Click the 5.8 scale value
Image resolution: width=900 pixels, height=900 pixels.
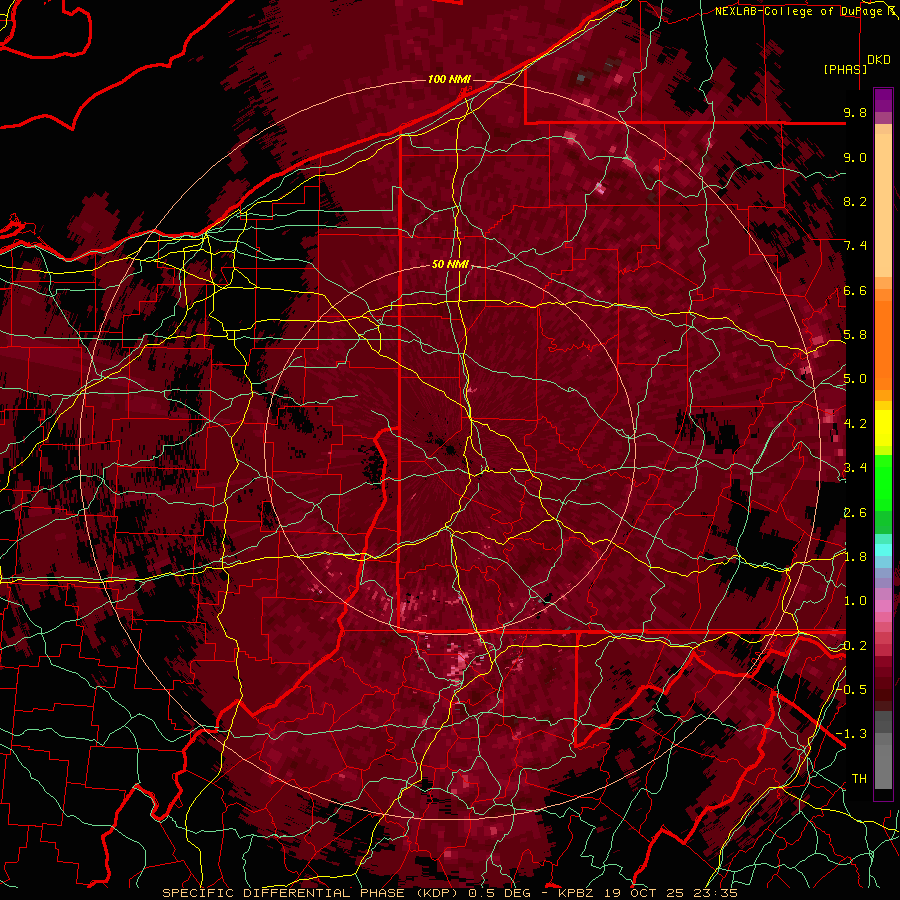pos(855,335)
